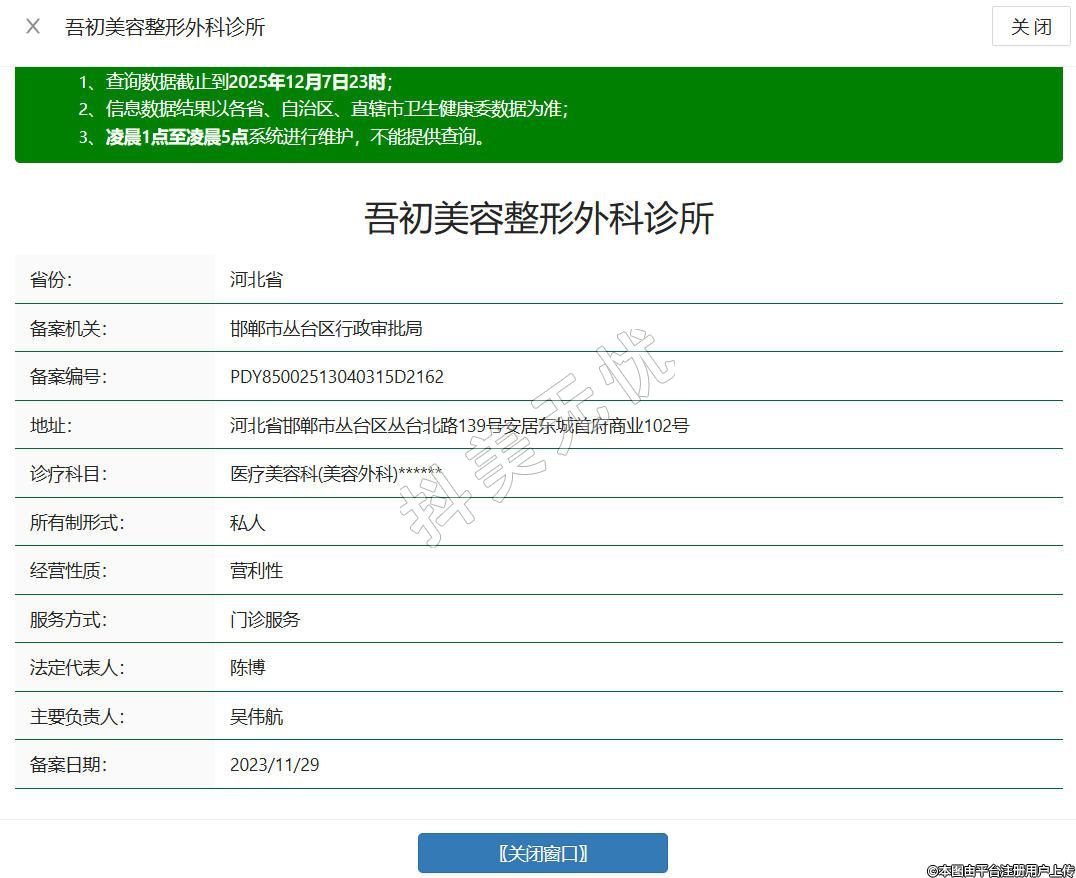The image size is (1076, 878).
Task: Select the 邯郸市丛台区行政审批局 value
Action: coord(326,329)
